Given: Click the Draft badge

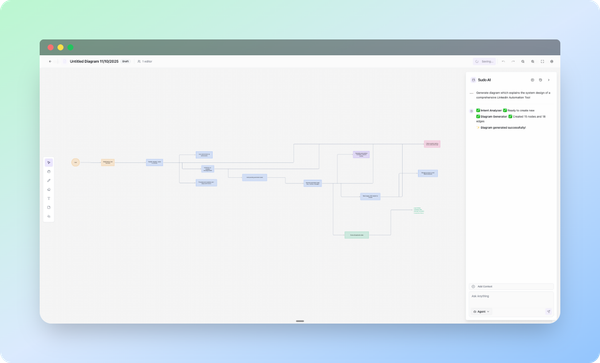Looking at the screenshot, I should [x=125, y=61].
